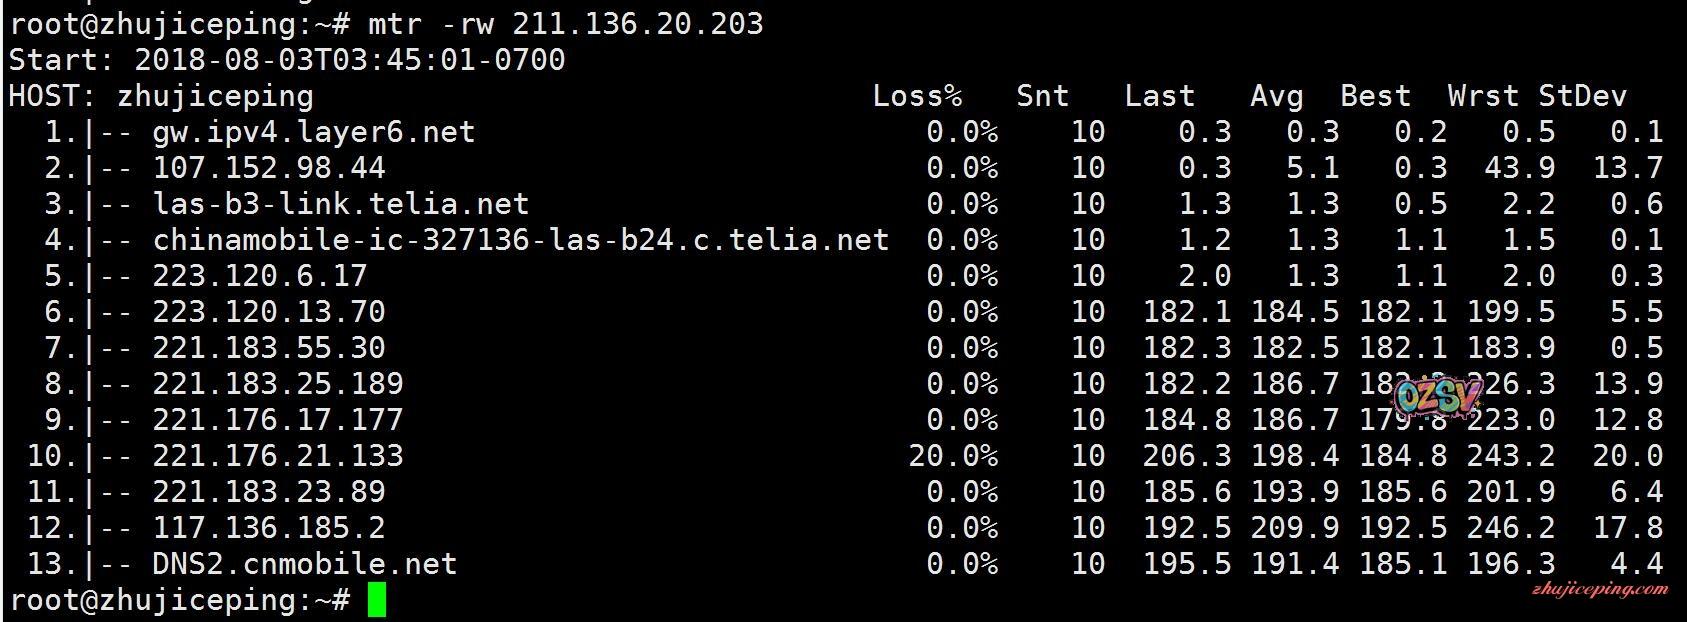Open the zhujiceping.com watermark link
Image resolution: width=1687 pixels, height=622 pixels.
click(x=1599, y=588)
